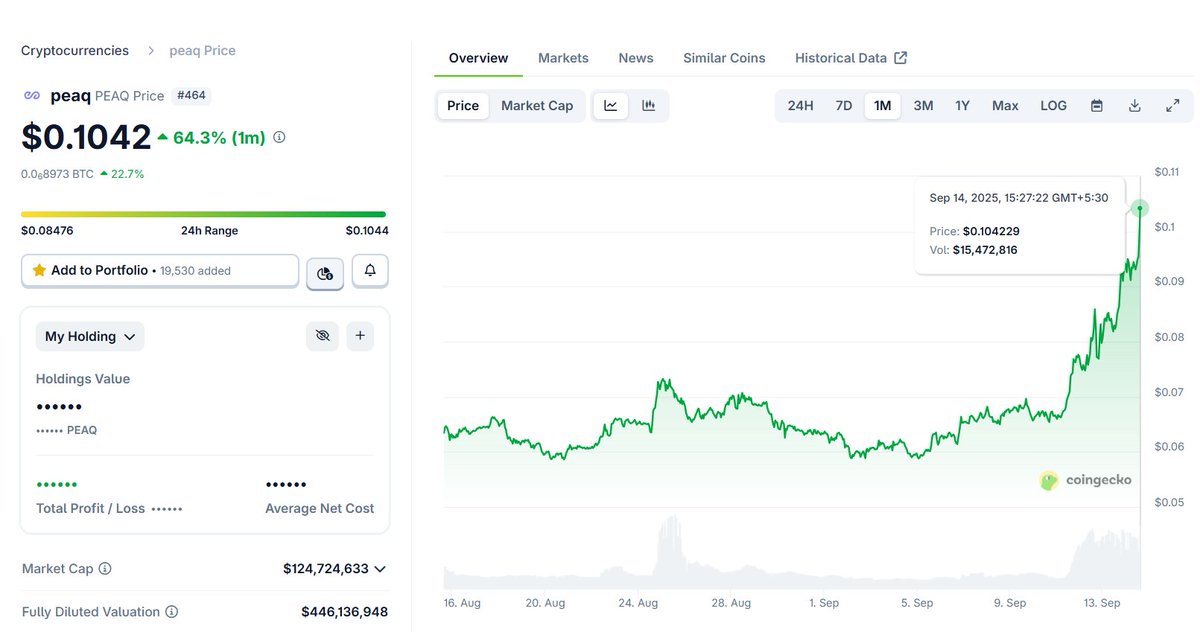Click the info icon beside Market Cap
The width and height of the screenshot is (1200, 632).
pos(105,568)
